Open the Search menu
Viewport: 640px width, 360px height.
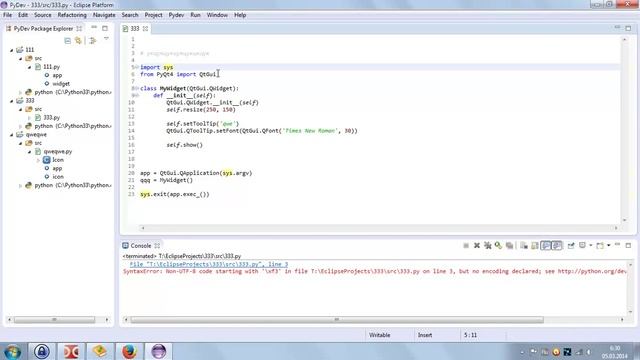(x=130, y=15)
